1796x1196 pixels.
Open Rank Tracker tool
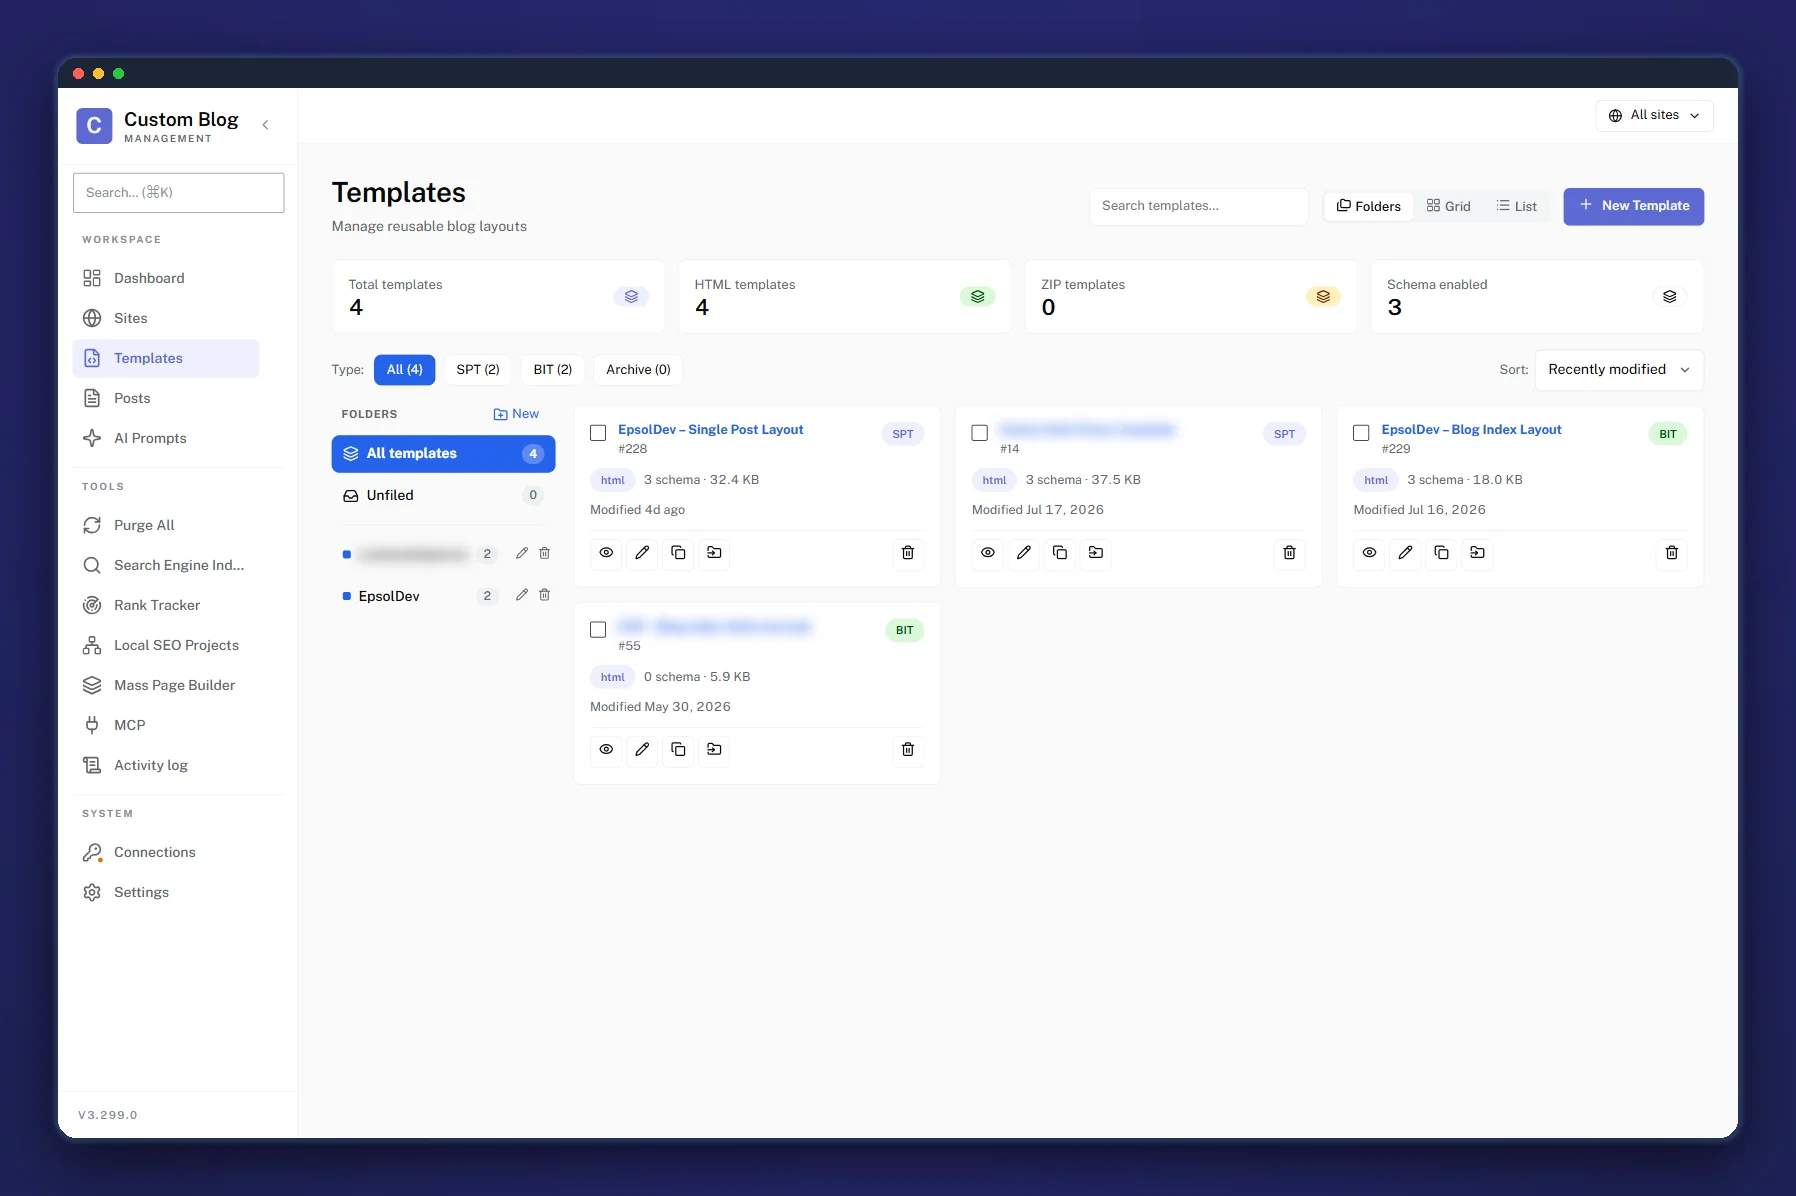click(x=166, y=605)
